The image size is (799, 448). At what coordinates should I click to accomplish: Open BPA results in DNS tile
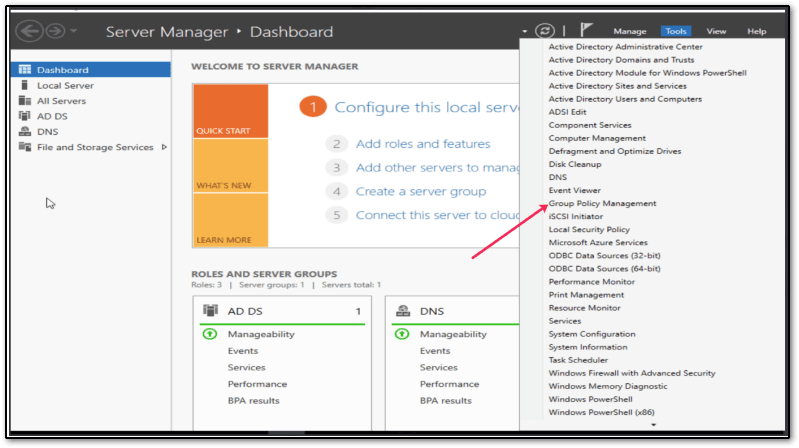pos(445,401)
